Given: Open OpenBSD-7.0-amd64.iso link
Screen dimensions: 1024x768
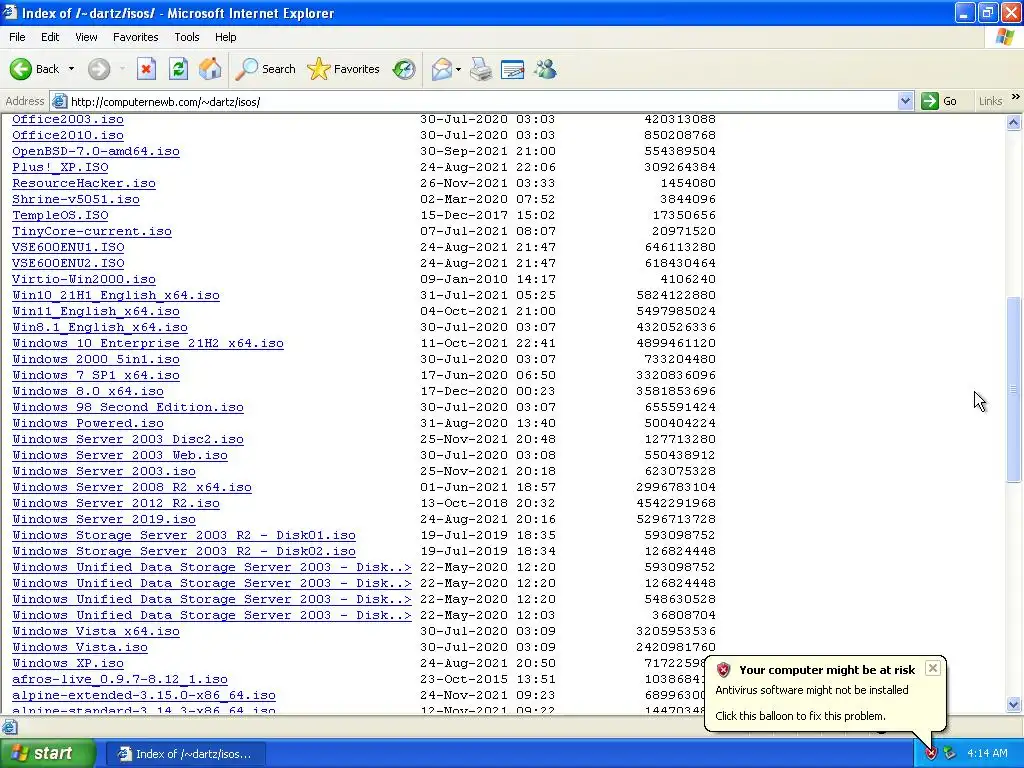Looking at the screenshot, I should pyautogui.click(x=96, y=151).
